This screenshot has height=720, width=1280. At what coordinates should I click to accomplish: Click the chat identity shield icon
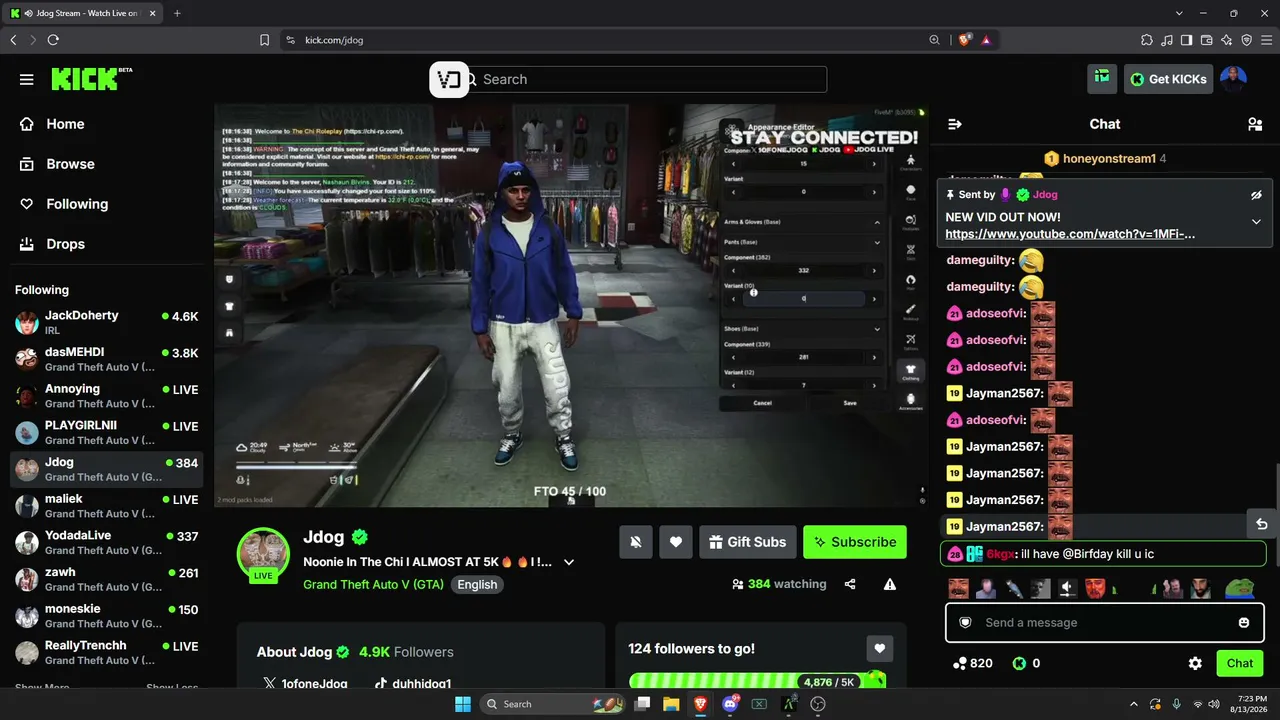point(965,622)
